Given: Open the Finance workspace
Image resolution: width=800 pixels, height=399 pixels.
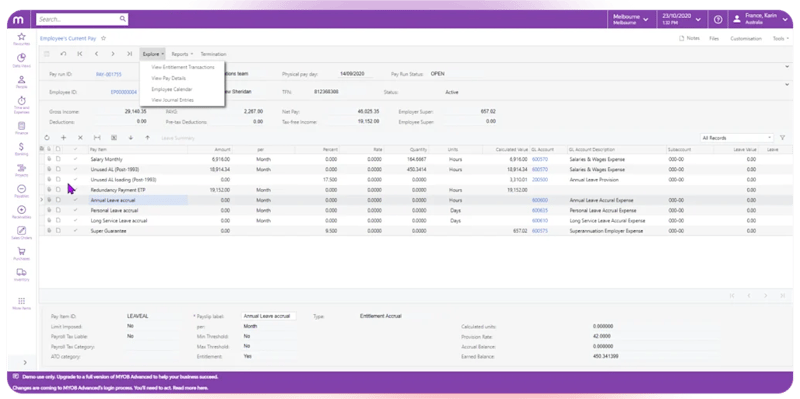Looking at the screenshot, I should pyautogui.click(x=21, y=128).
